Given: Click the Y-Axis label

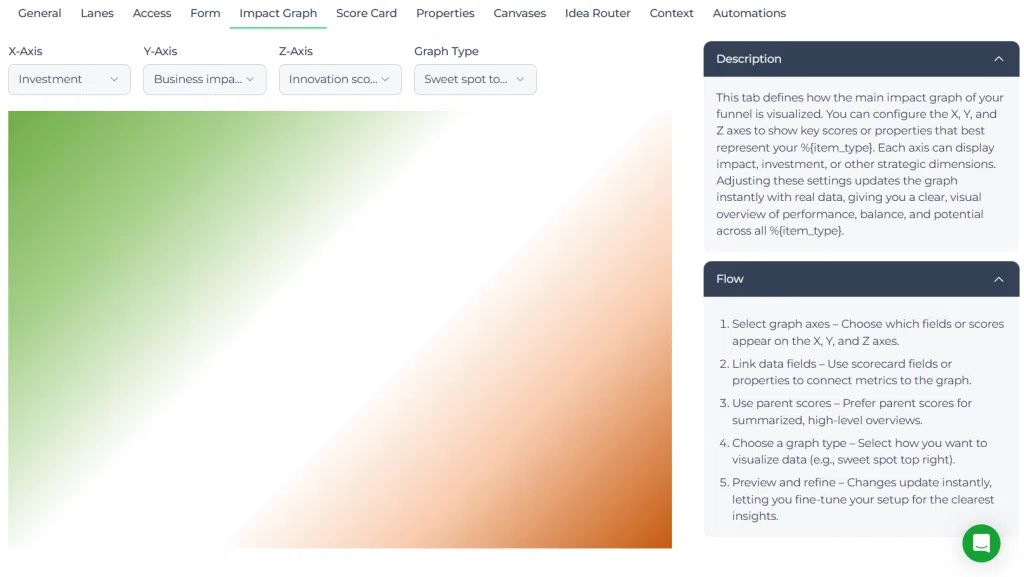Looking at the screenshot, I should click(161, 51).
